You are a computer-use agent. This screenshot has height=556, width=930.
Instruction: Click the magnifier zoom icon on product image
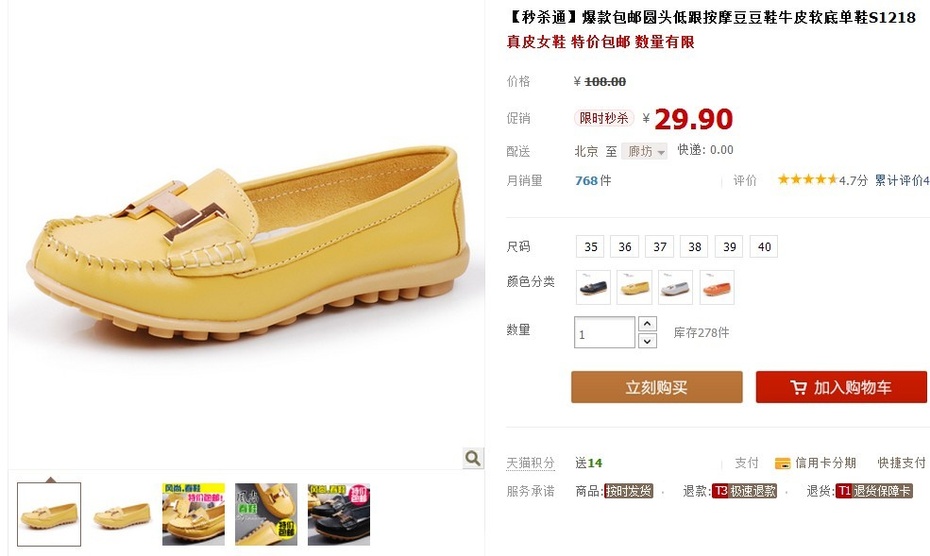point(473,458)
